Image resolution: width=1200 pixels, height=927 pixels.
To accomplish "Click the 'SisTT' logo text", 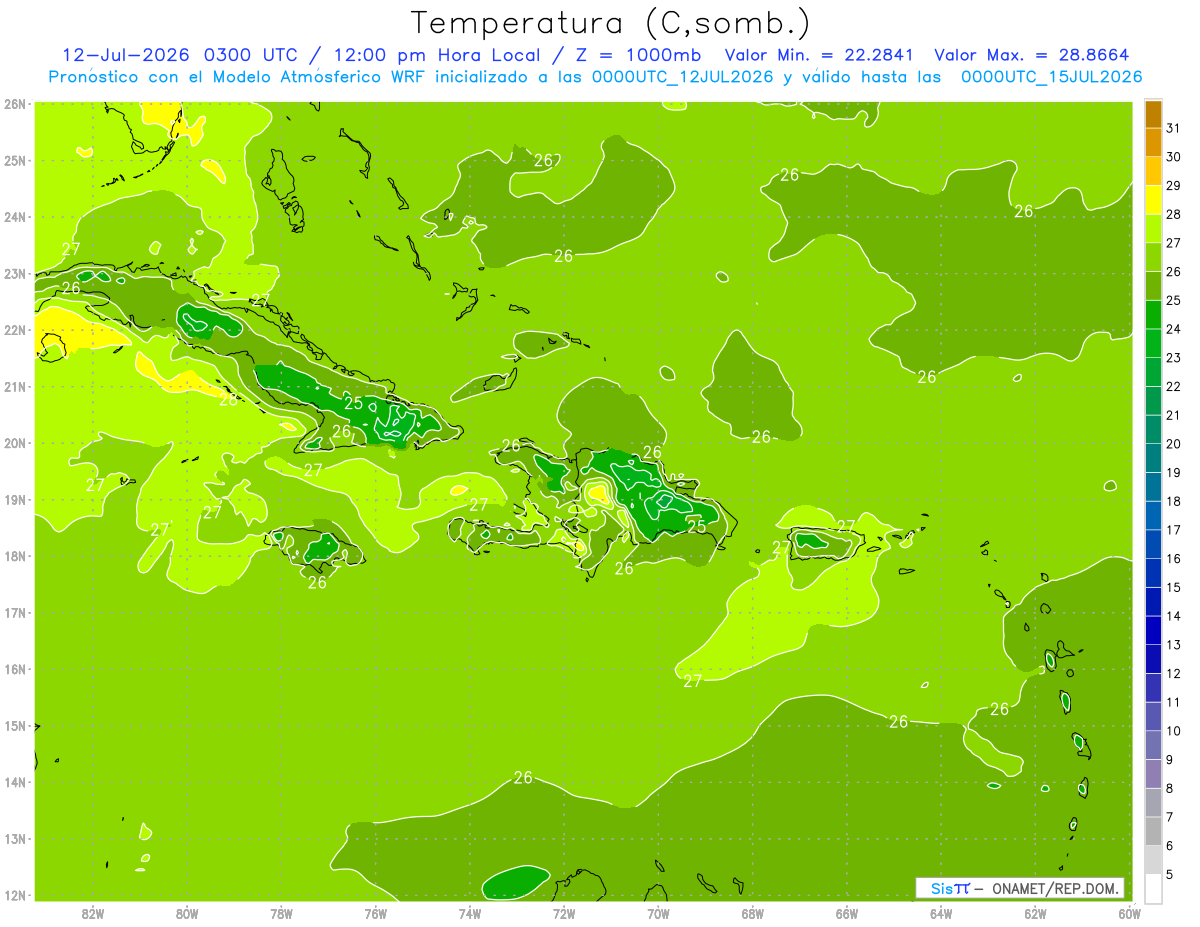I will point(950,888).
